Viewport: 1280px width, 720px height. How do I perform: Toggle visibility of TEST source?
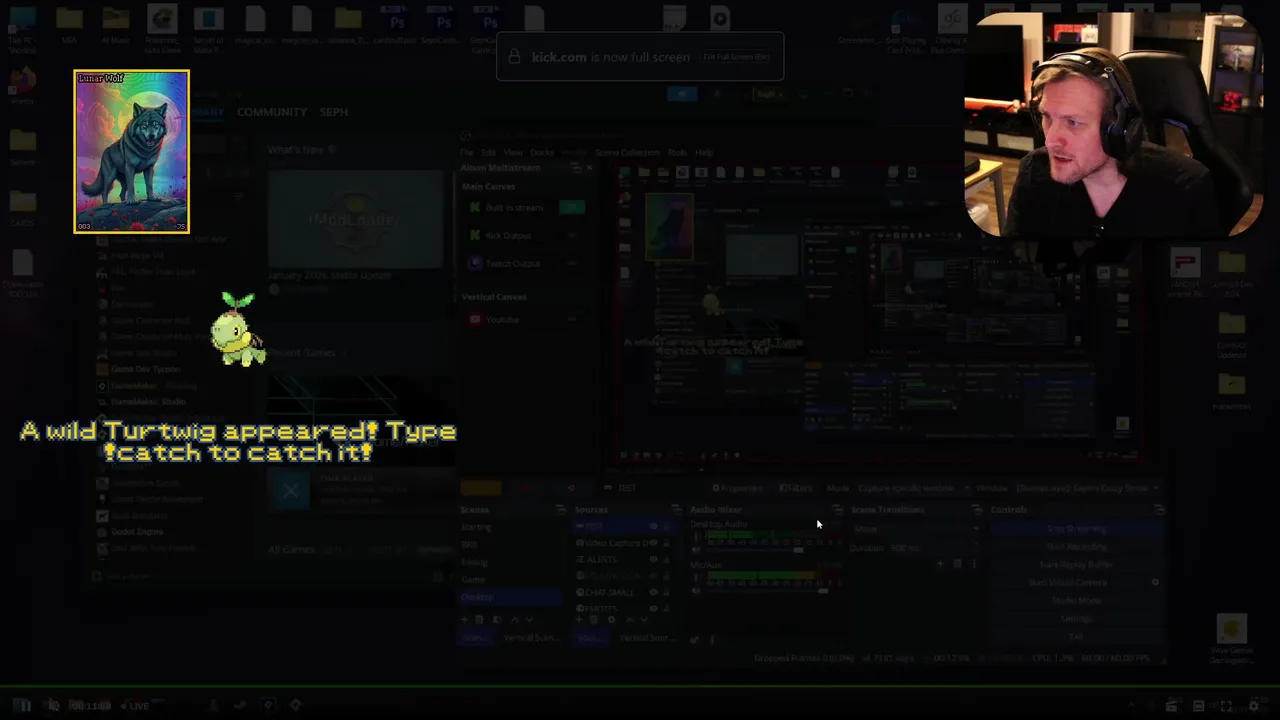pyautogui.click(x=654, y=526)
